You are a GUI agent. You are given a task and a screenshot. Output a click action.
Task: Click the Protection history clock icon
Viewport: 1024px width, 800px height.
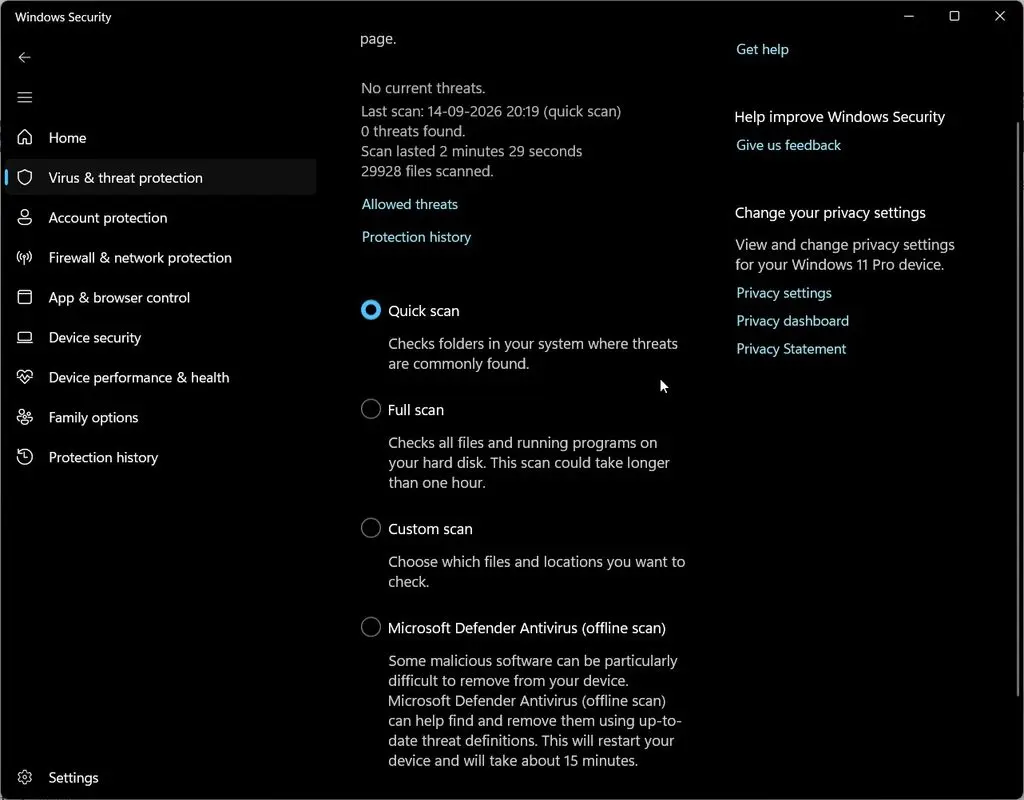click(x=25, y=456)
